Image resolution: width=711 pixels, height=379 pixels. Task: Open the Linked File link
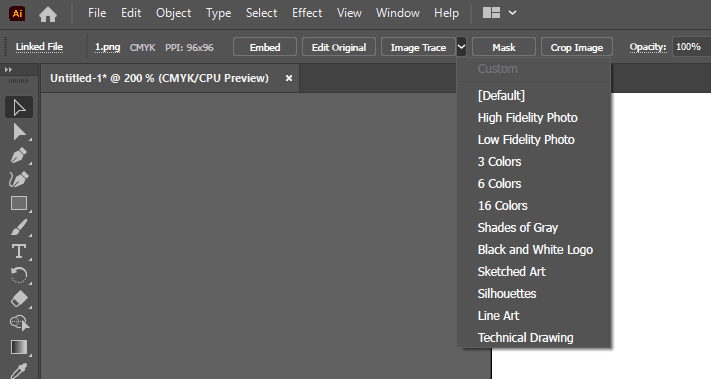[39, 47]
